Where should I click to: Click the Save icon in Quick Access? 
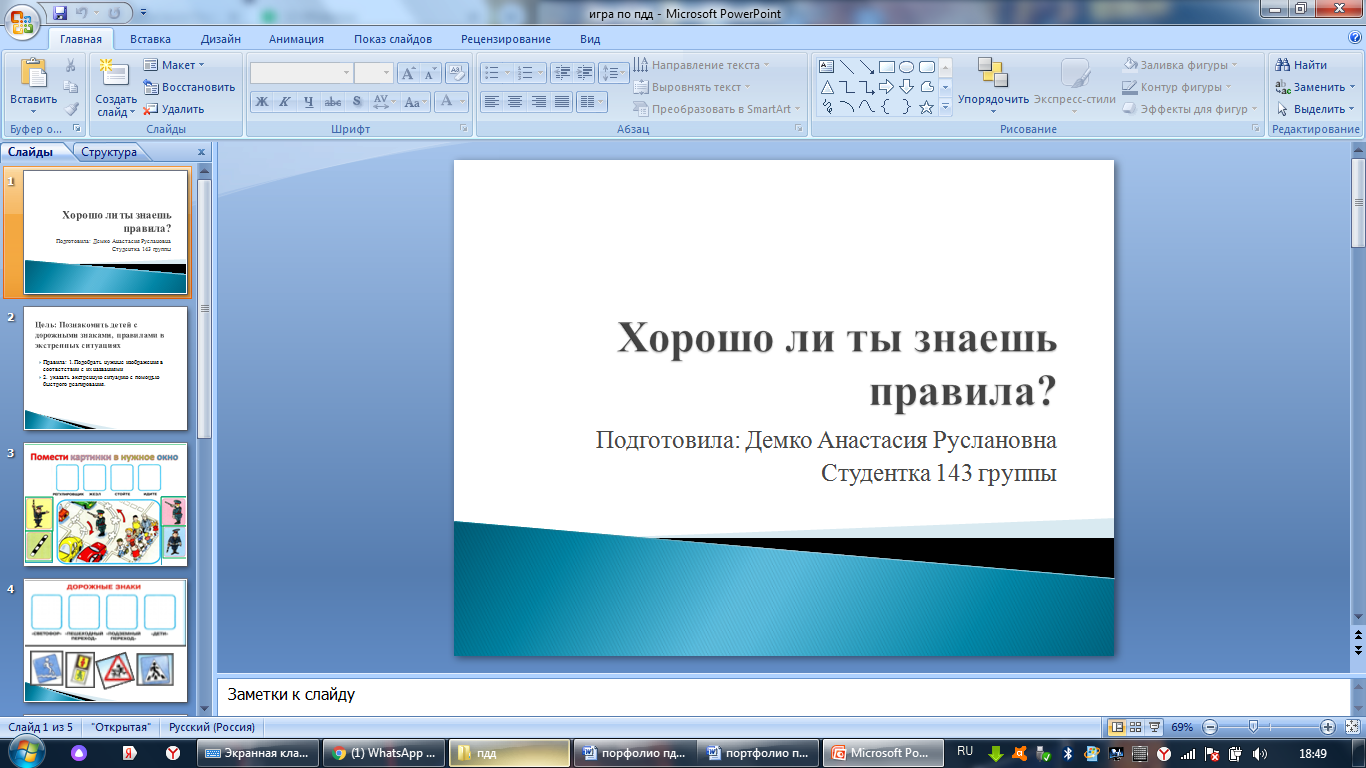[60, 13]
